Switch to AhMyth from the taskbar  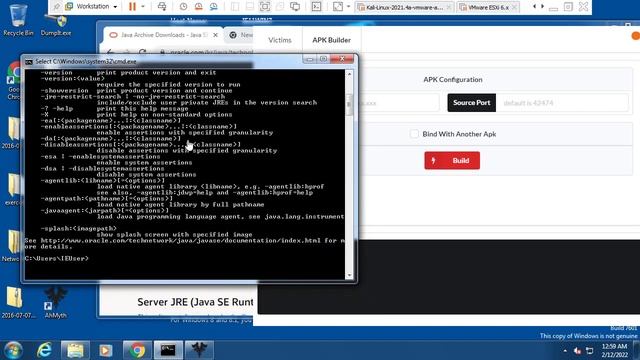[199, 350]
